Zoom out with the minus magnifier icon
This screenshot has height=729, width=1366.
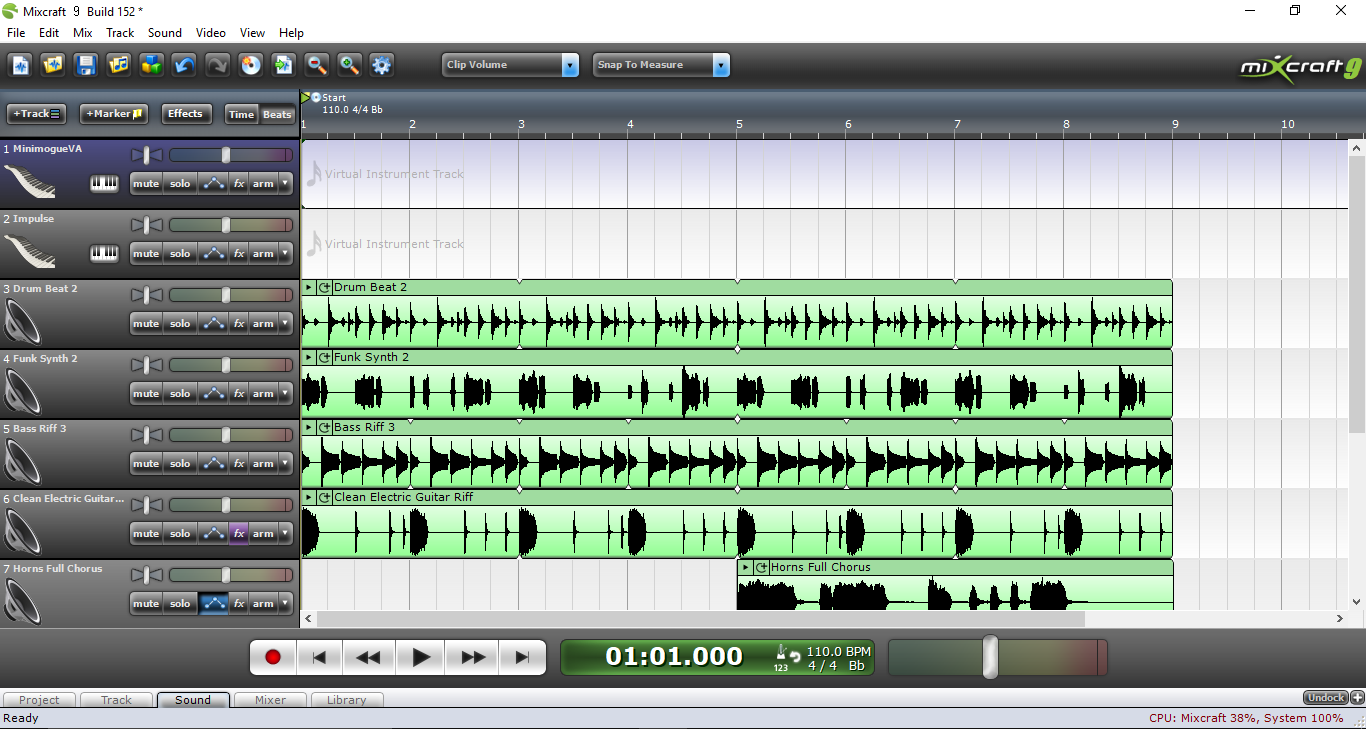coord(316,65)
